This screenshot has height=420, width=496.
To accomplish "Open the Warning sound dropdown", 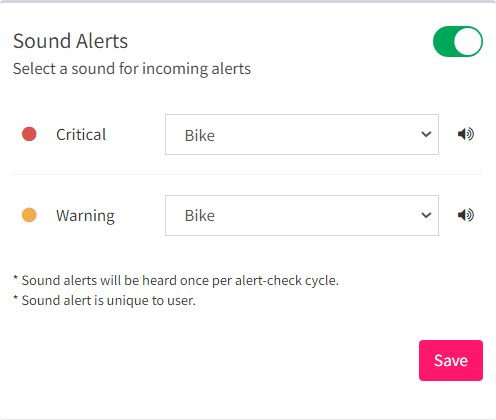I will click(302, 215).
